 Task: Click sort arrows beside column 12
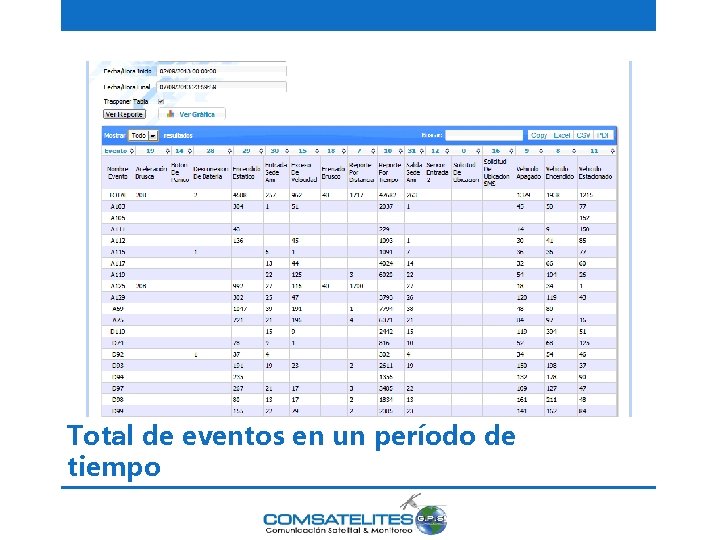[447, 151]
